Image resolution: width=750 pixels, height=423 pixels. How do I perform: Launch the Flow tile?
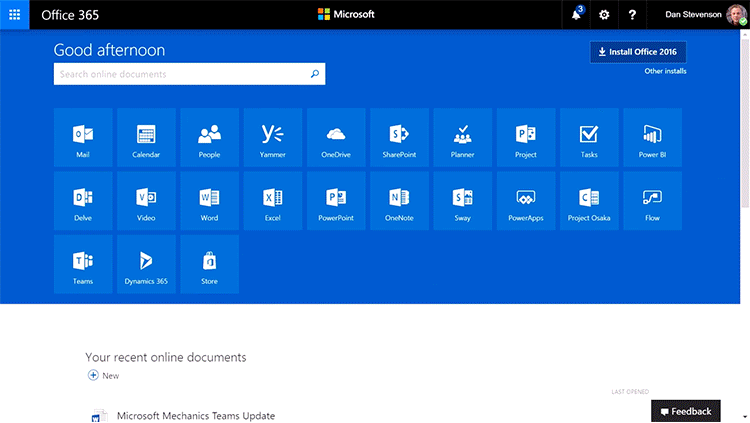pos(652,200)
